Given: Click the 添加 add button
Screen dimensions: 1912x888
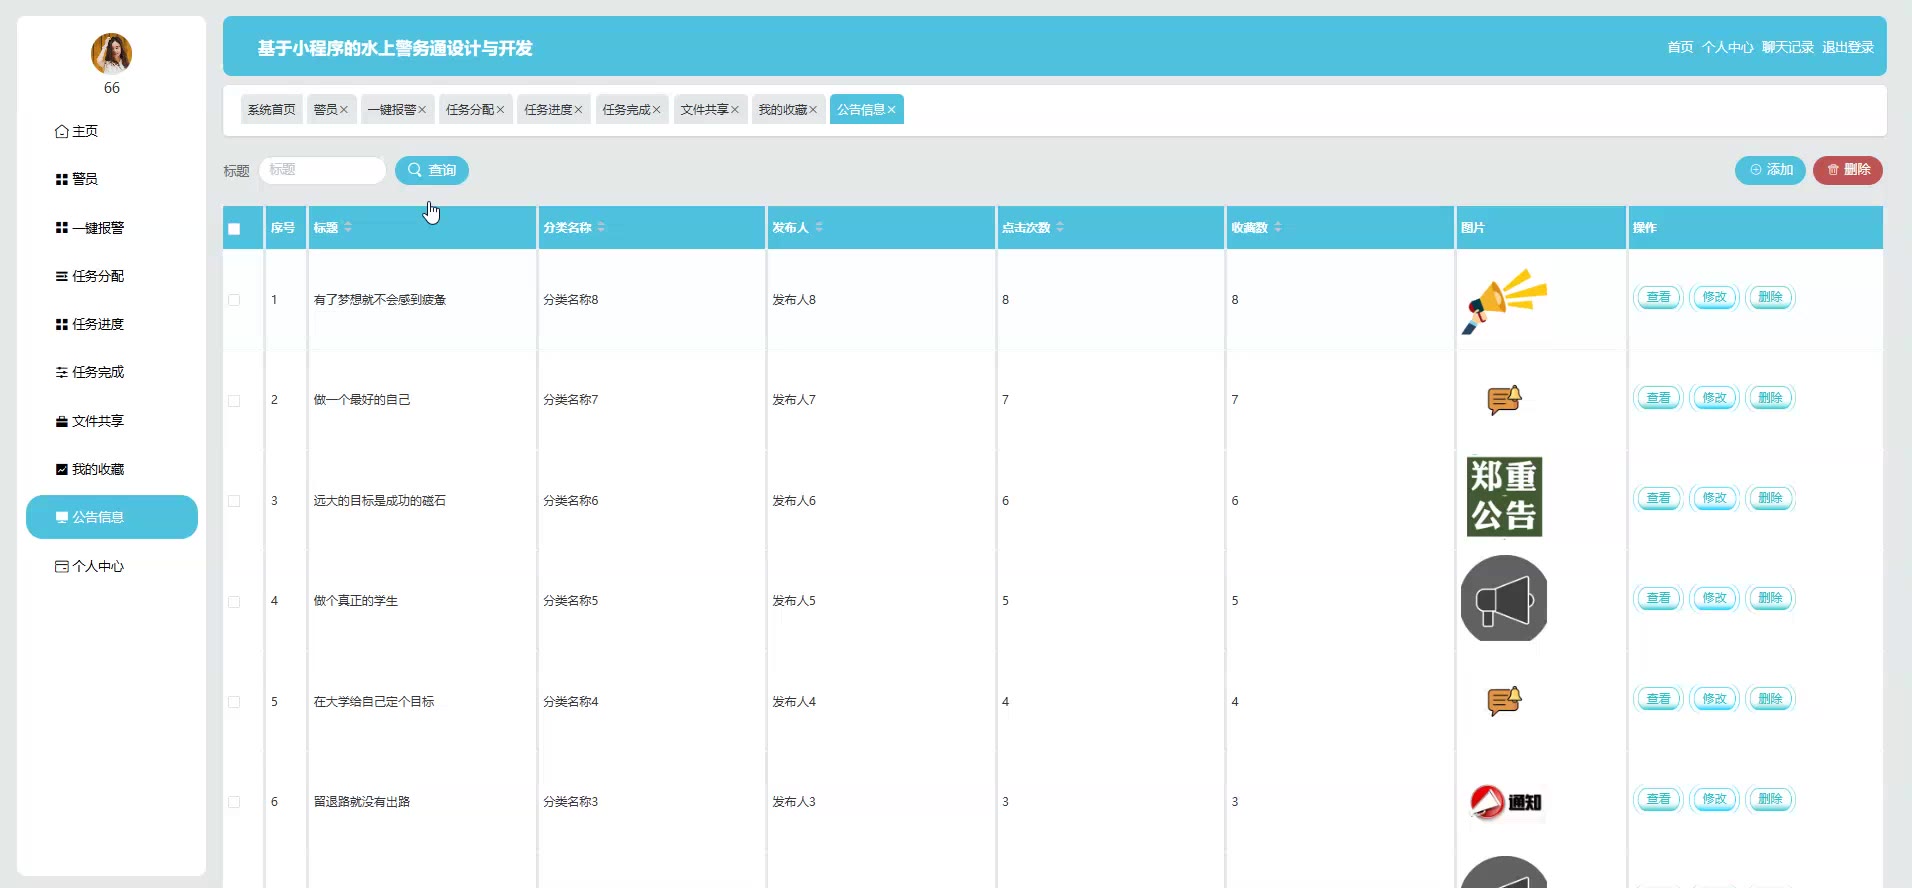Looking at the screenshot, I should tap(1770, 170).
